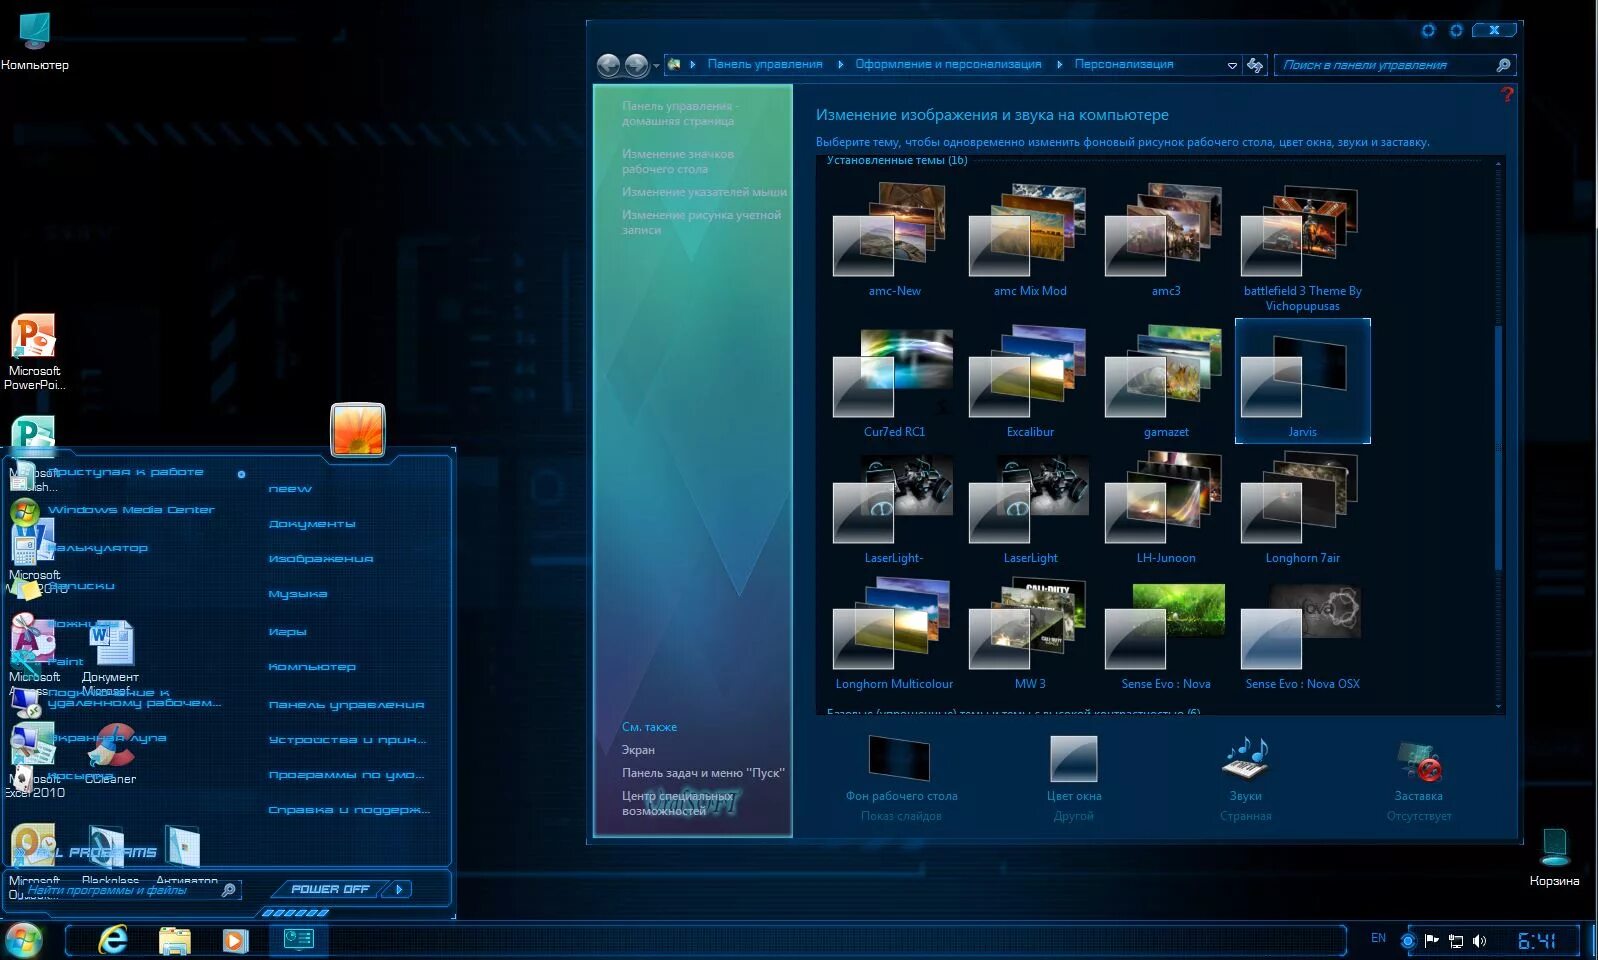
Task: Open Устройства и принтеры in Start menu
Action: pyautogui.click(x=348, y=740)
